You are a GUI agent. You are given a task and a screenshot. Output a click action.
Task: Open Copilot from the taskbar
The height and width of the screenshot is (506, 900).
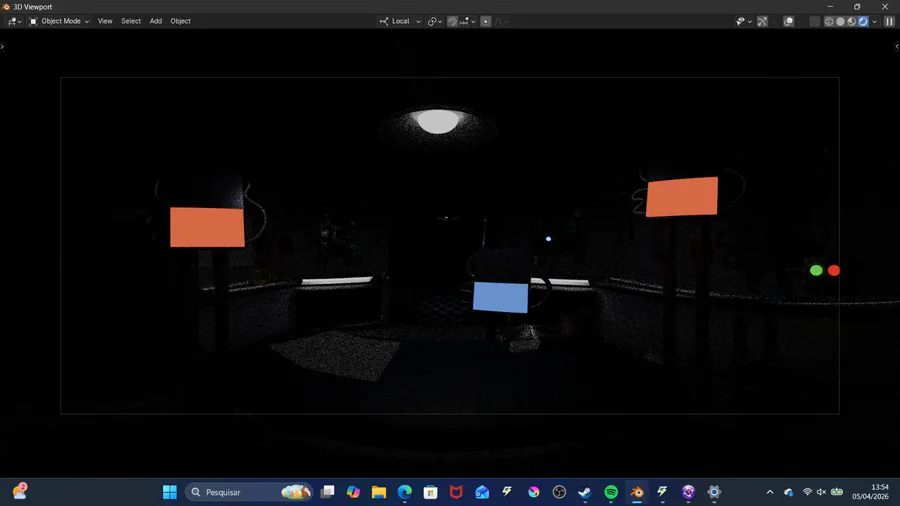353,492
